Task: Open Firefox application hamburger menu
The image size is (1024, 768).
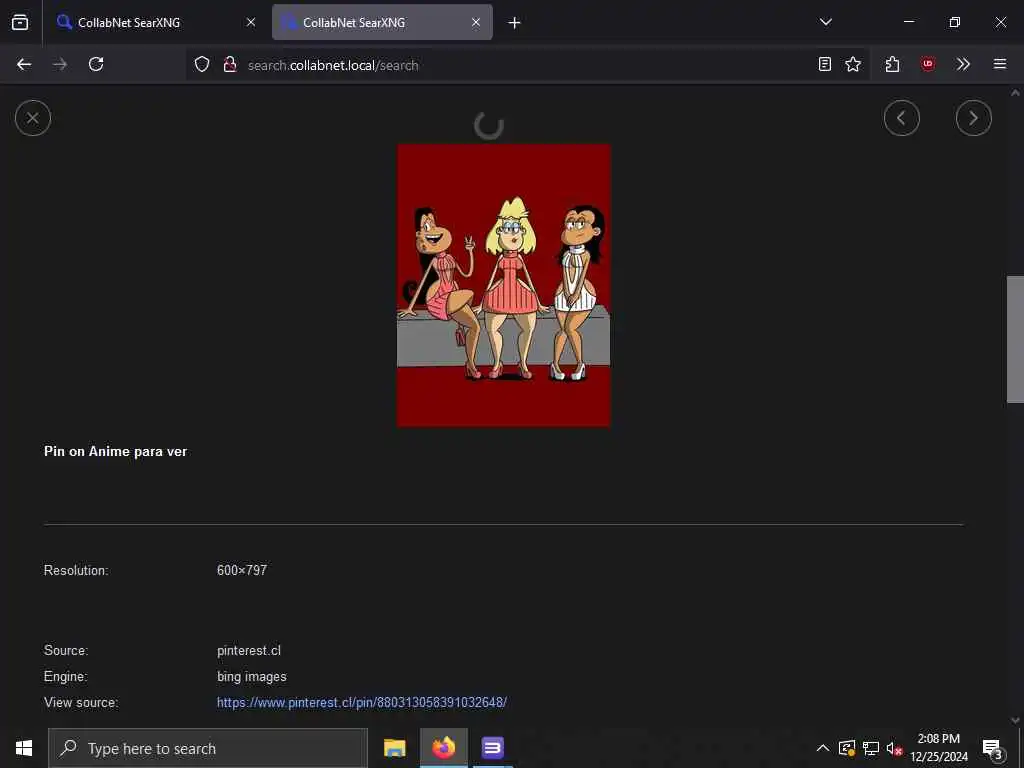Action: (999, 64)
